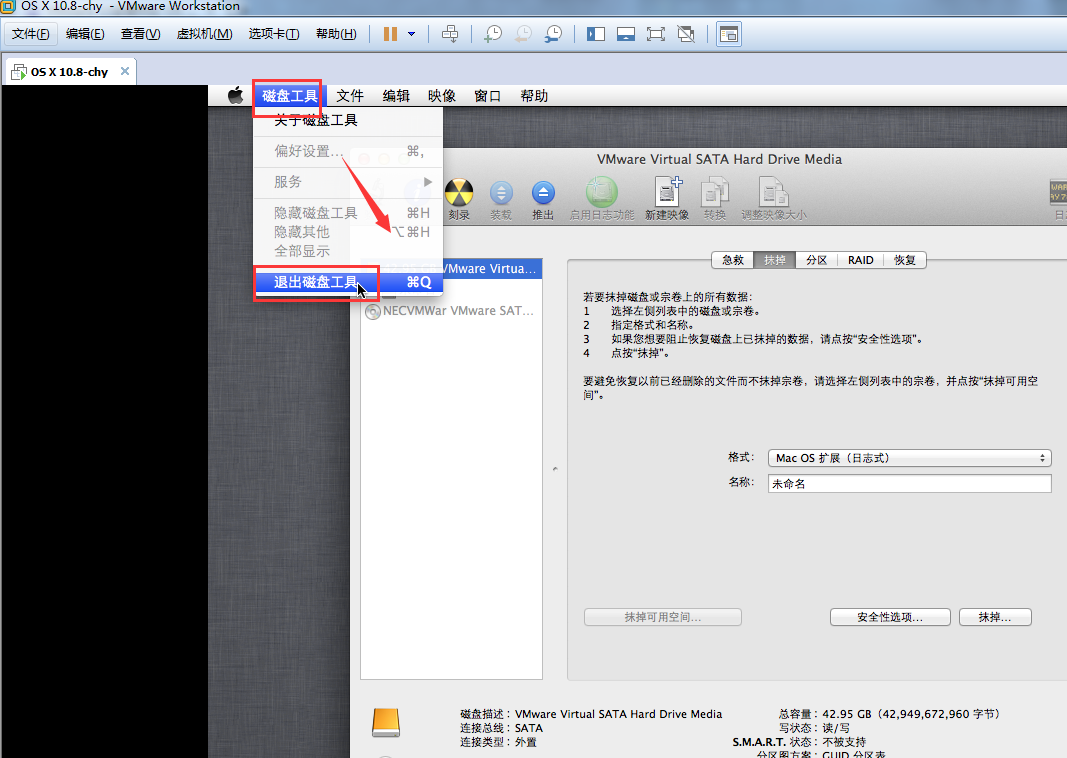Viewport: 1067px width, 758px height.
Task: Click VMware pause virtual machine button
Action: [x=390, y=34]
